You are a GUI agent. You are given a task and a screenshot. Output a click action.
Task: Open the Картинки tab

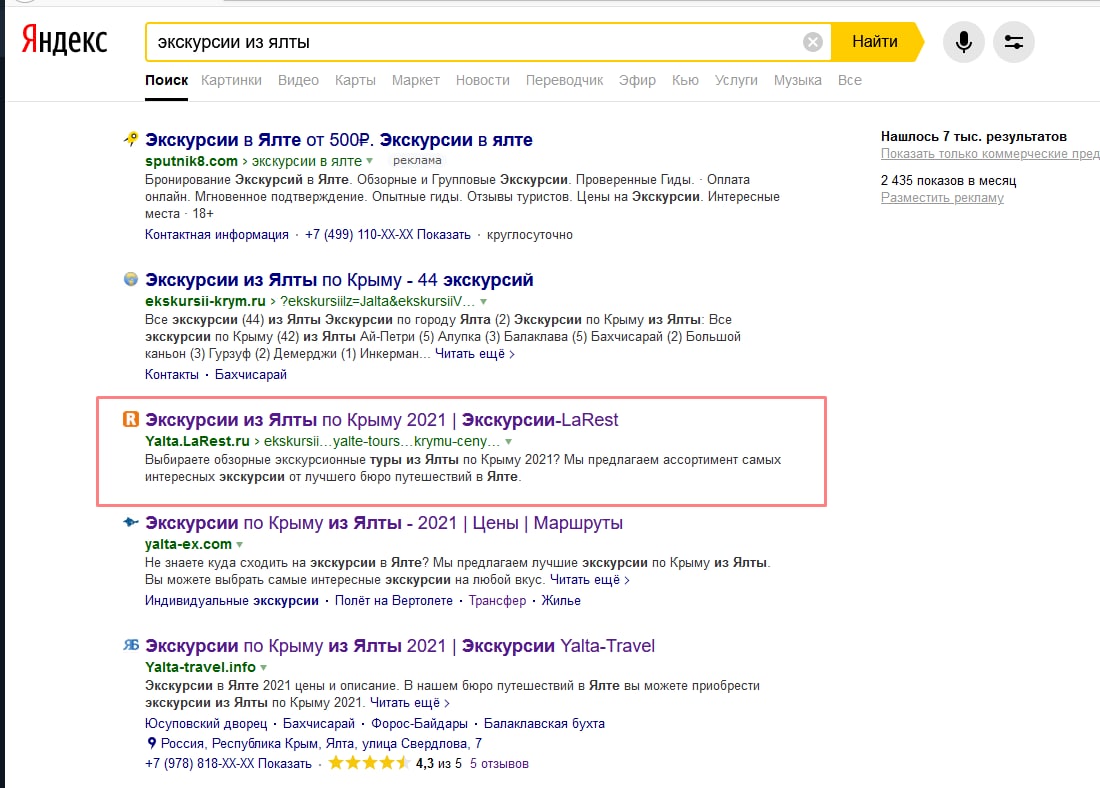tap(231, 80)
